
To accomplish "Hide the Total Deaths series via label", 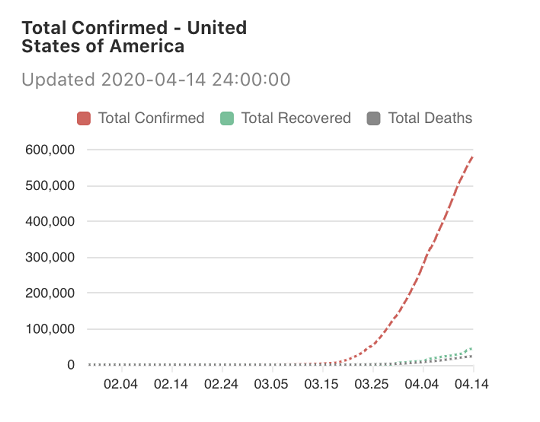I will click(430, 118).
